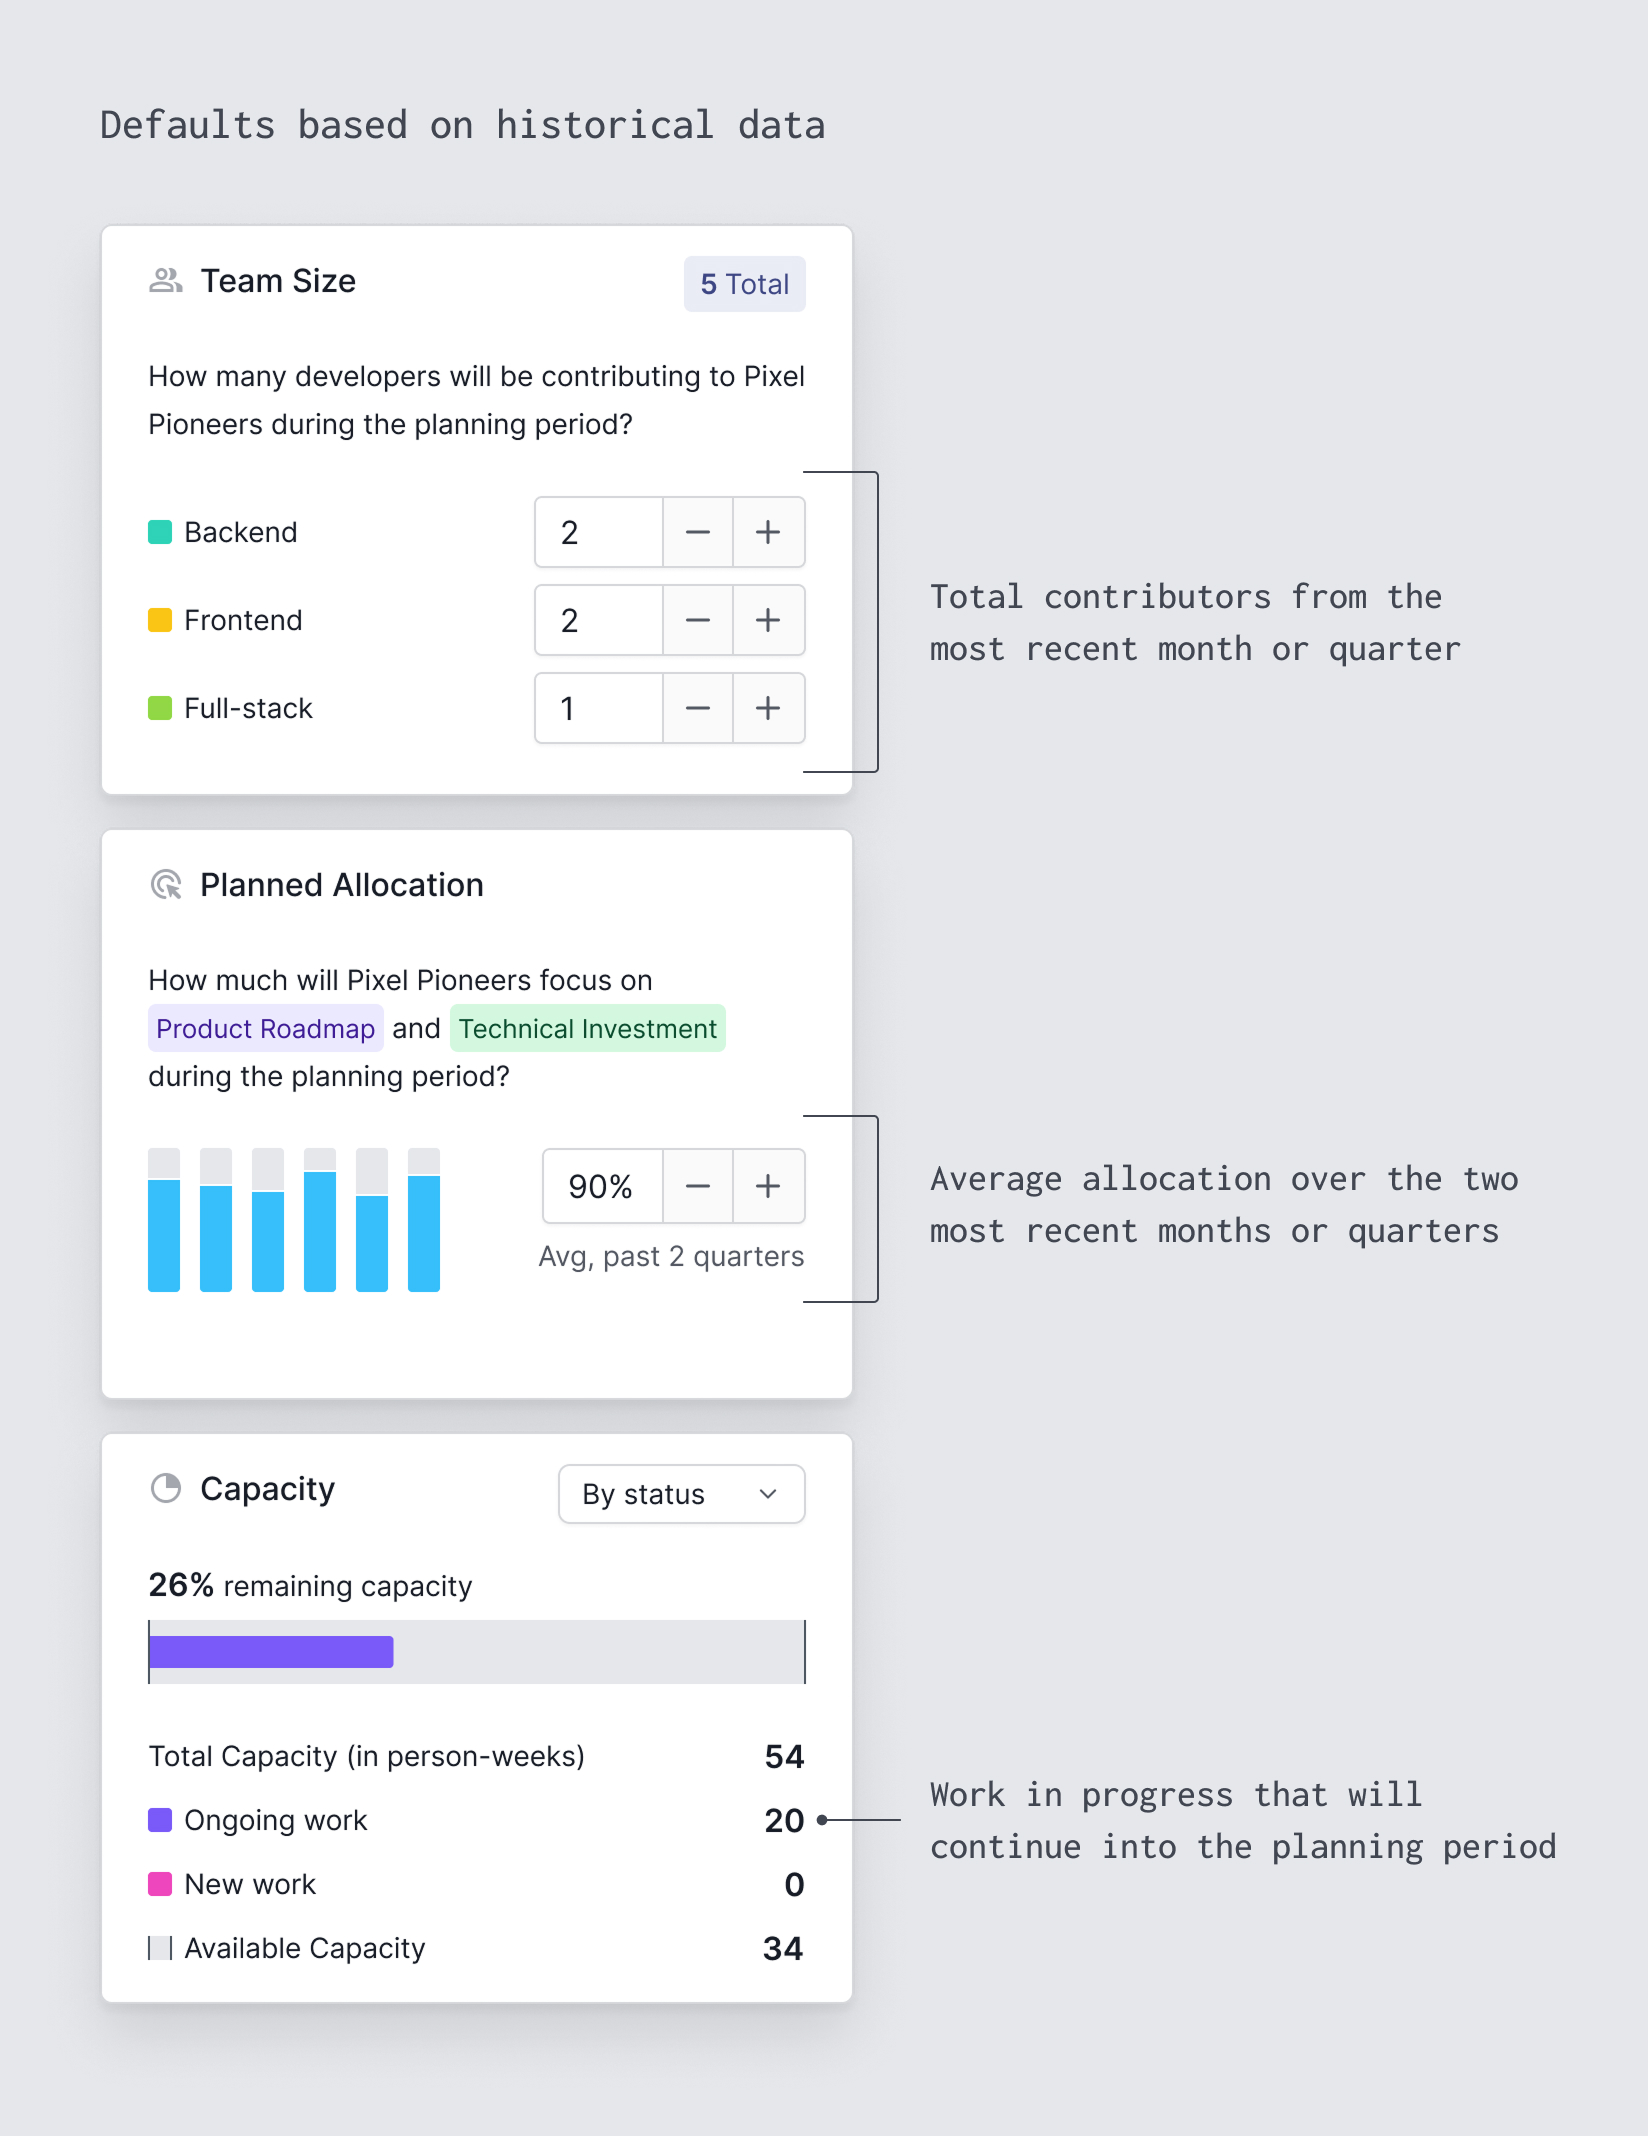Click the Technical Investment tag
The width and height of the screenshot is (1648, 2136).
coord(586,1028)
